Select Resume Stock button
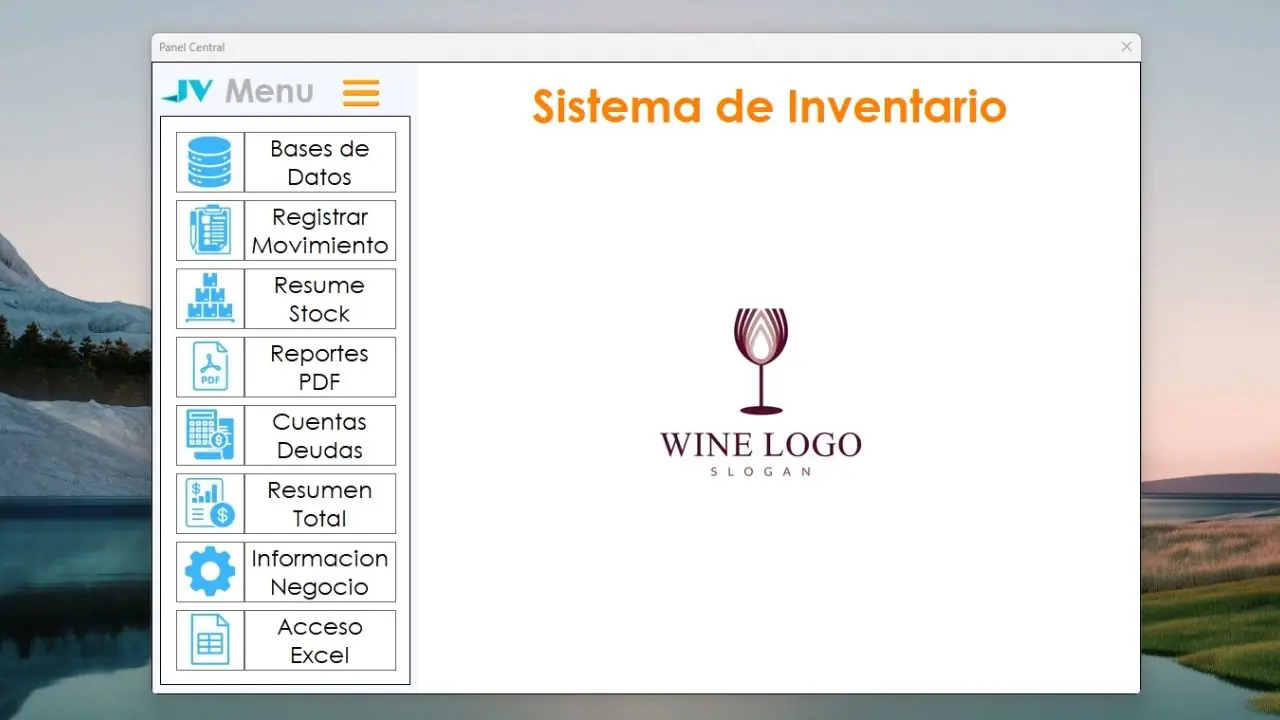 [320, 298]
